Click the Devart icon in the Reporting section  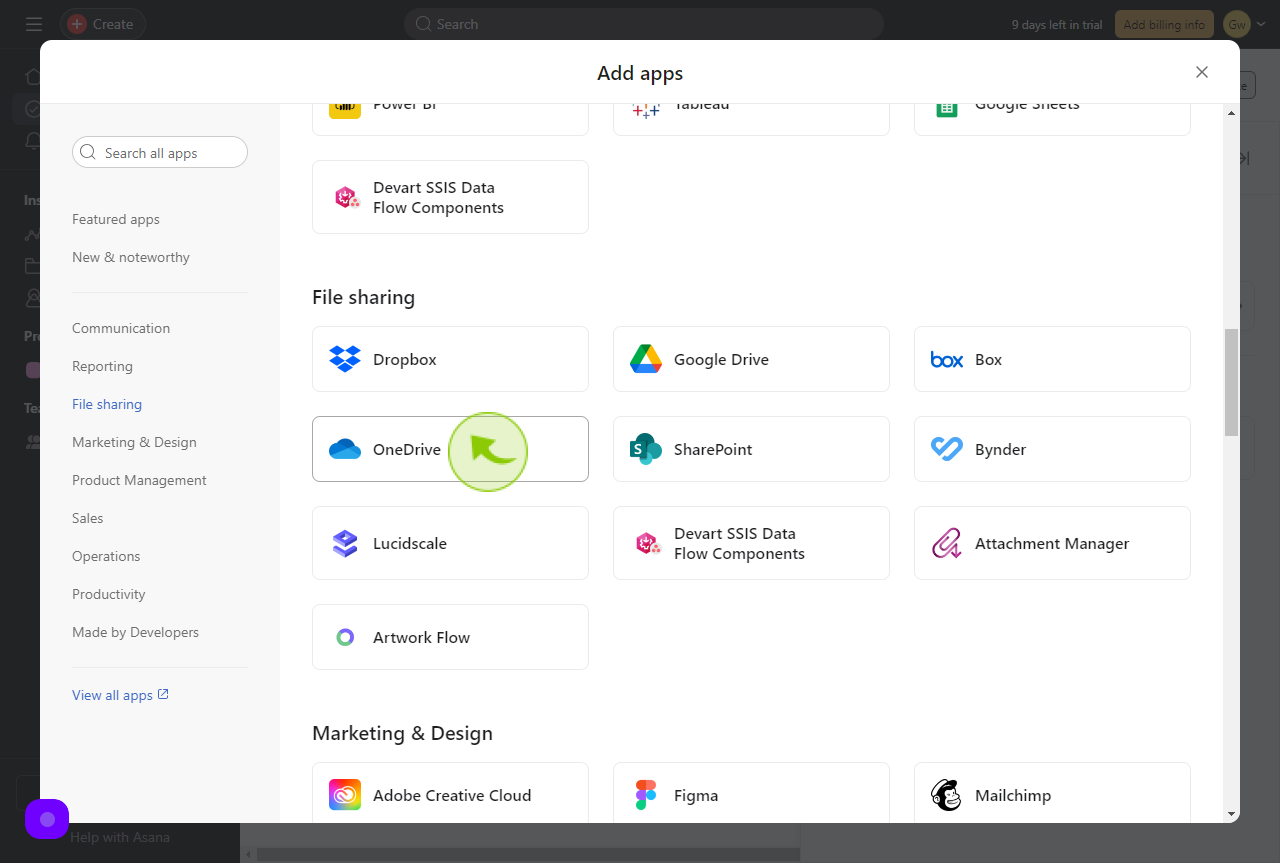[347, 197]
